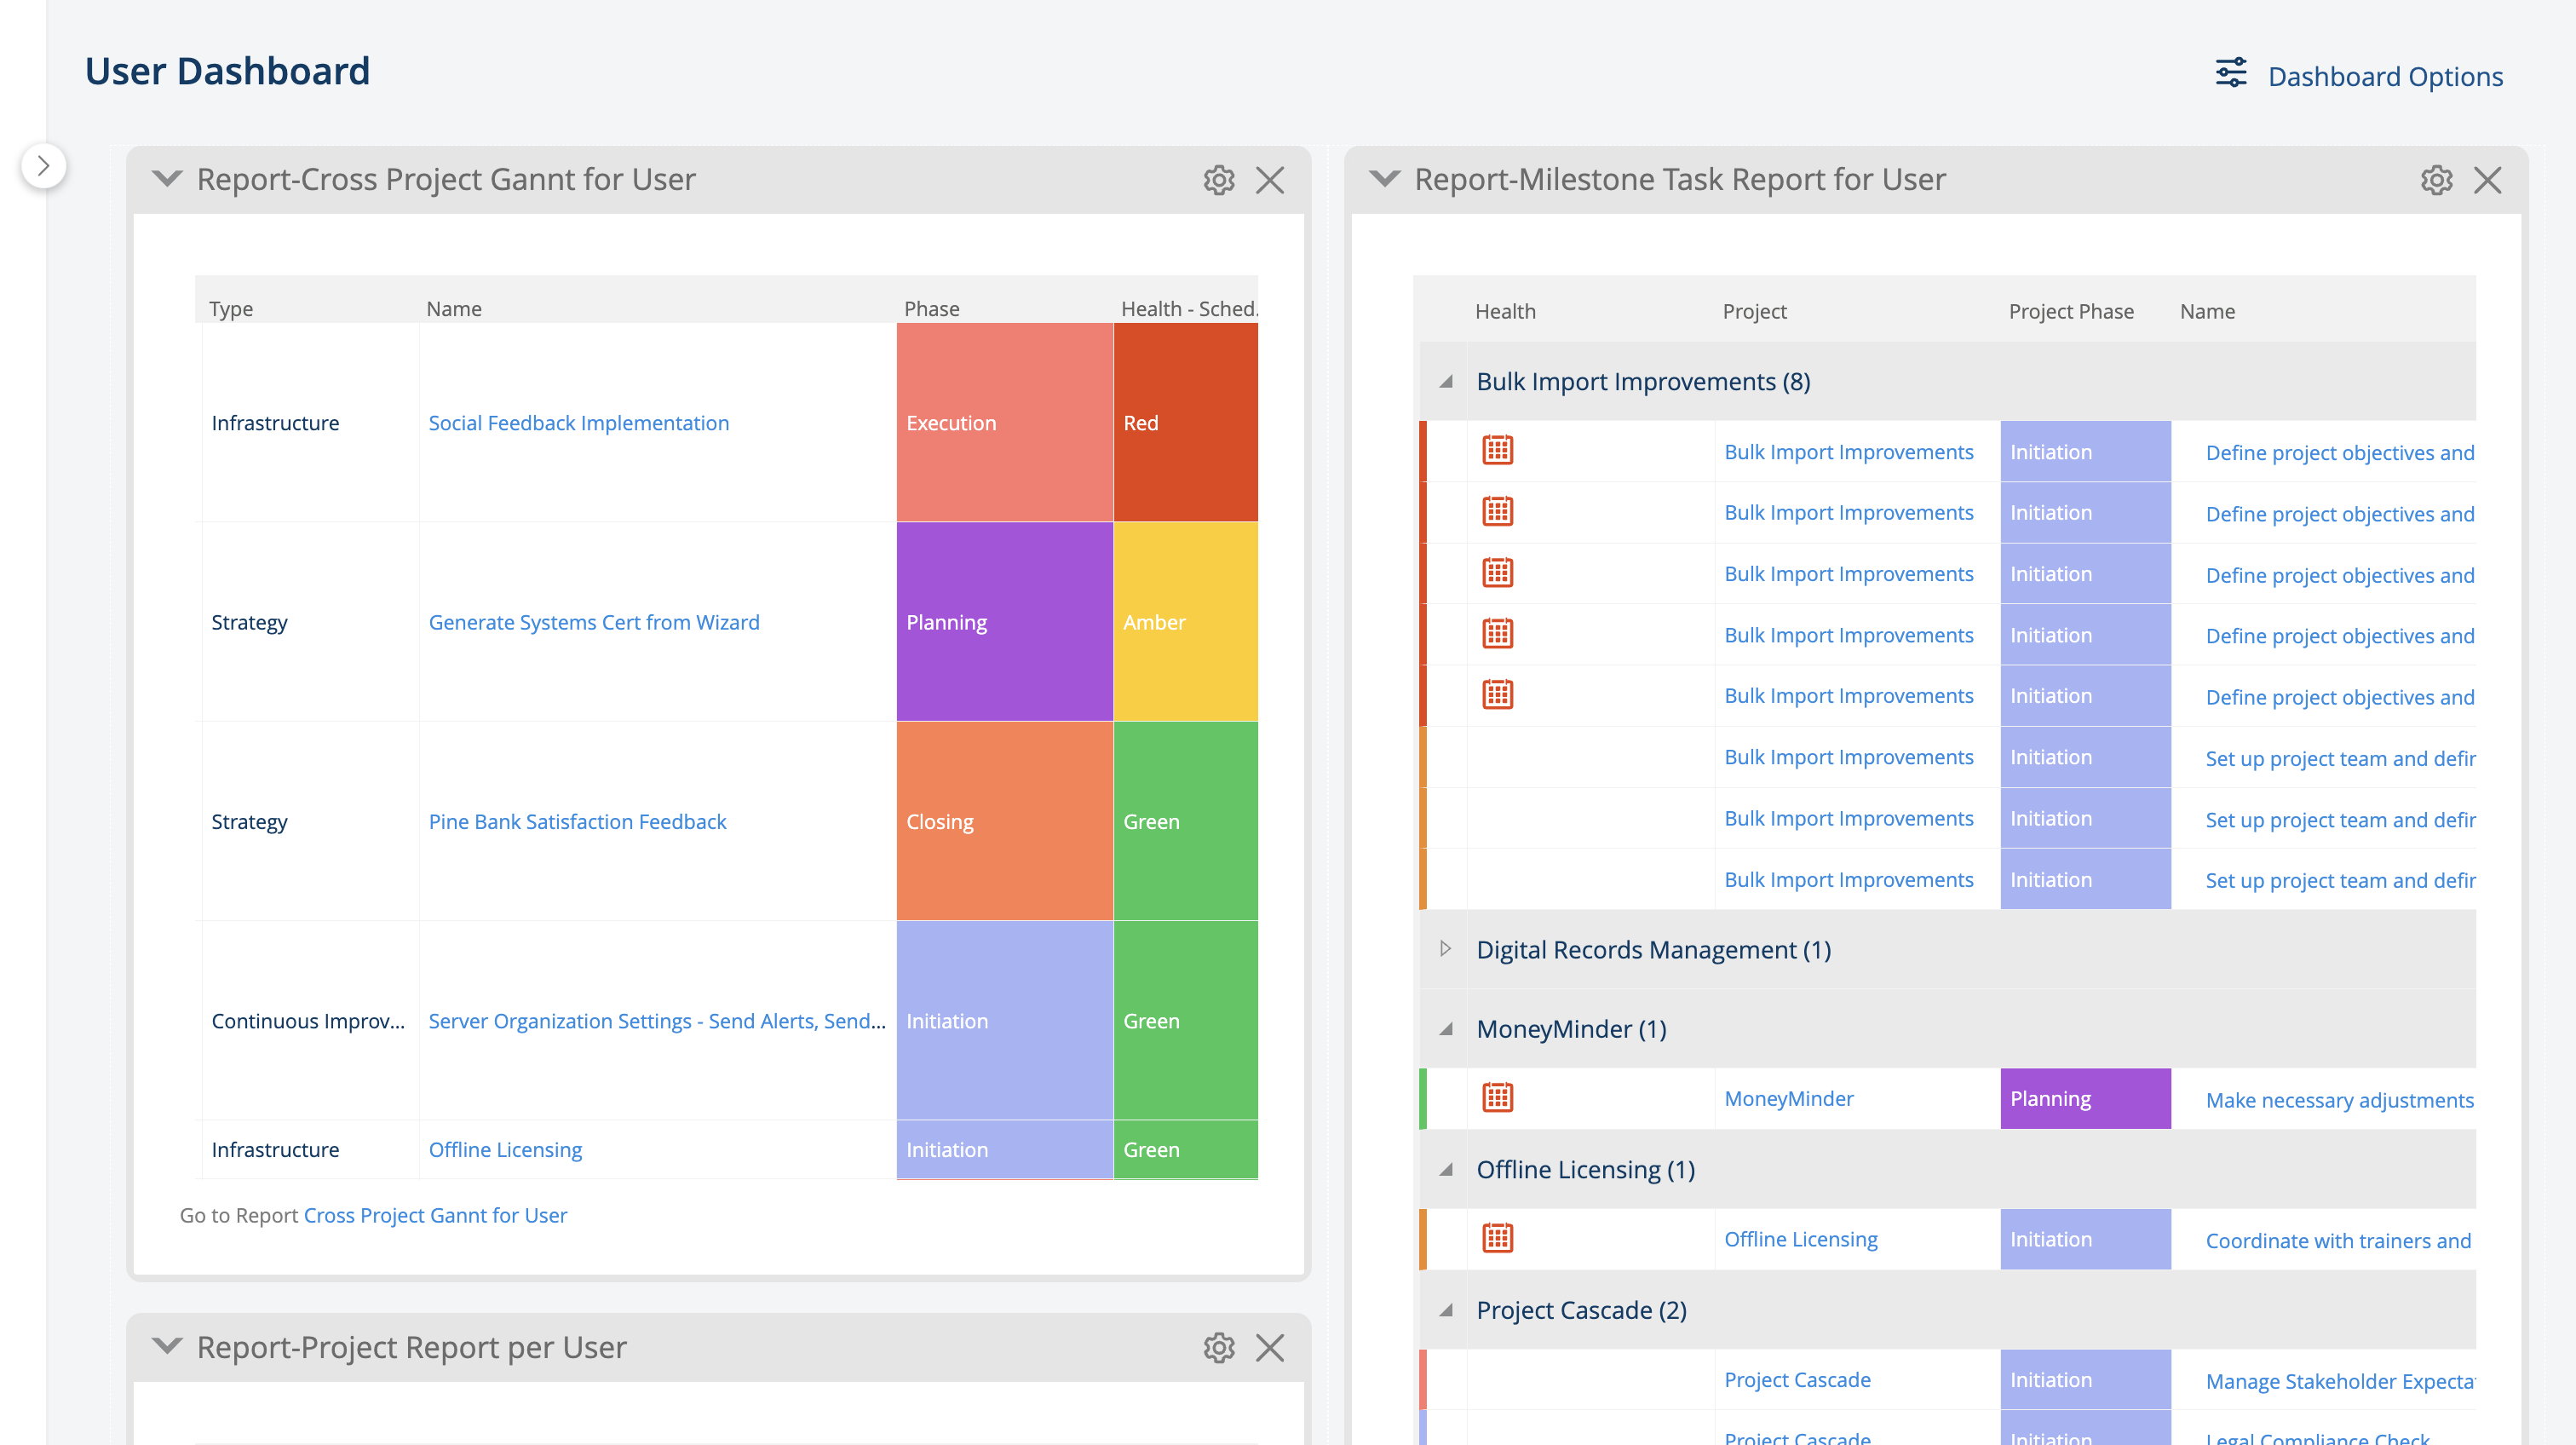Open Coordinate with trainers task
Screen dimensions: 2576x1445
click(2338, 1240)
